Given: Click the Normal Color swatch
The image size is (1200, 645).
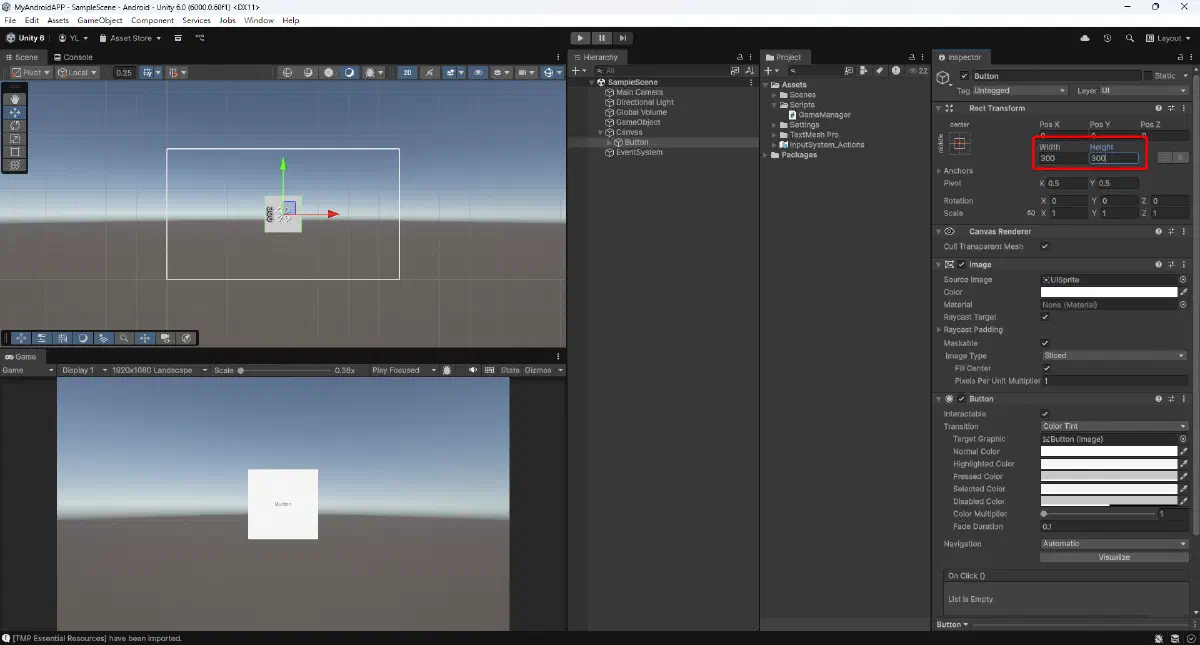Looking at the screenshot, I should (x=1109, y=452).
